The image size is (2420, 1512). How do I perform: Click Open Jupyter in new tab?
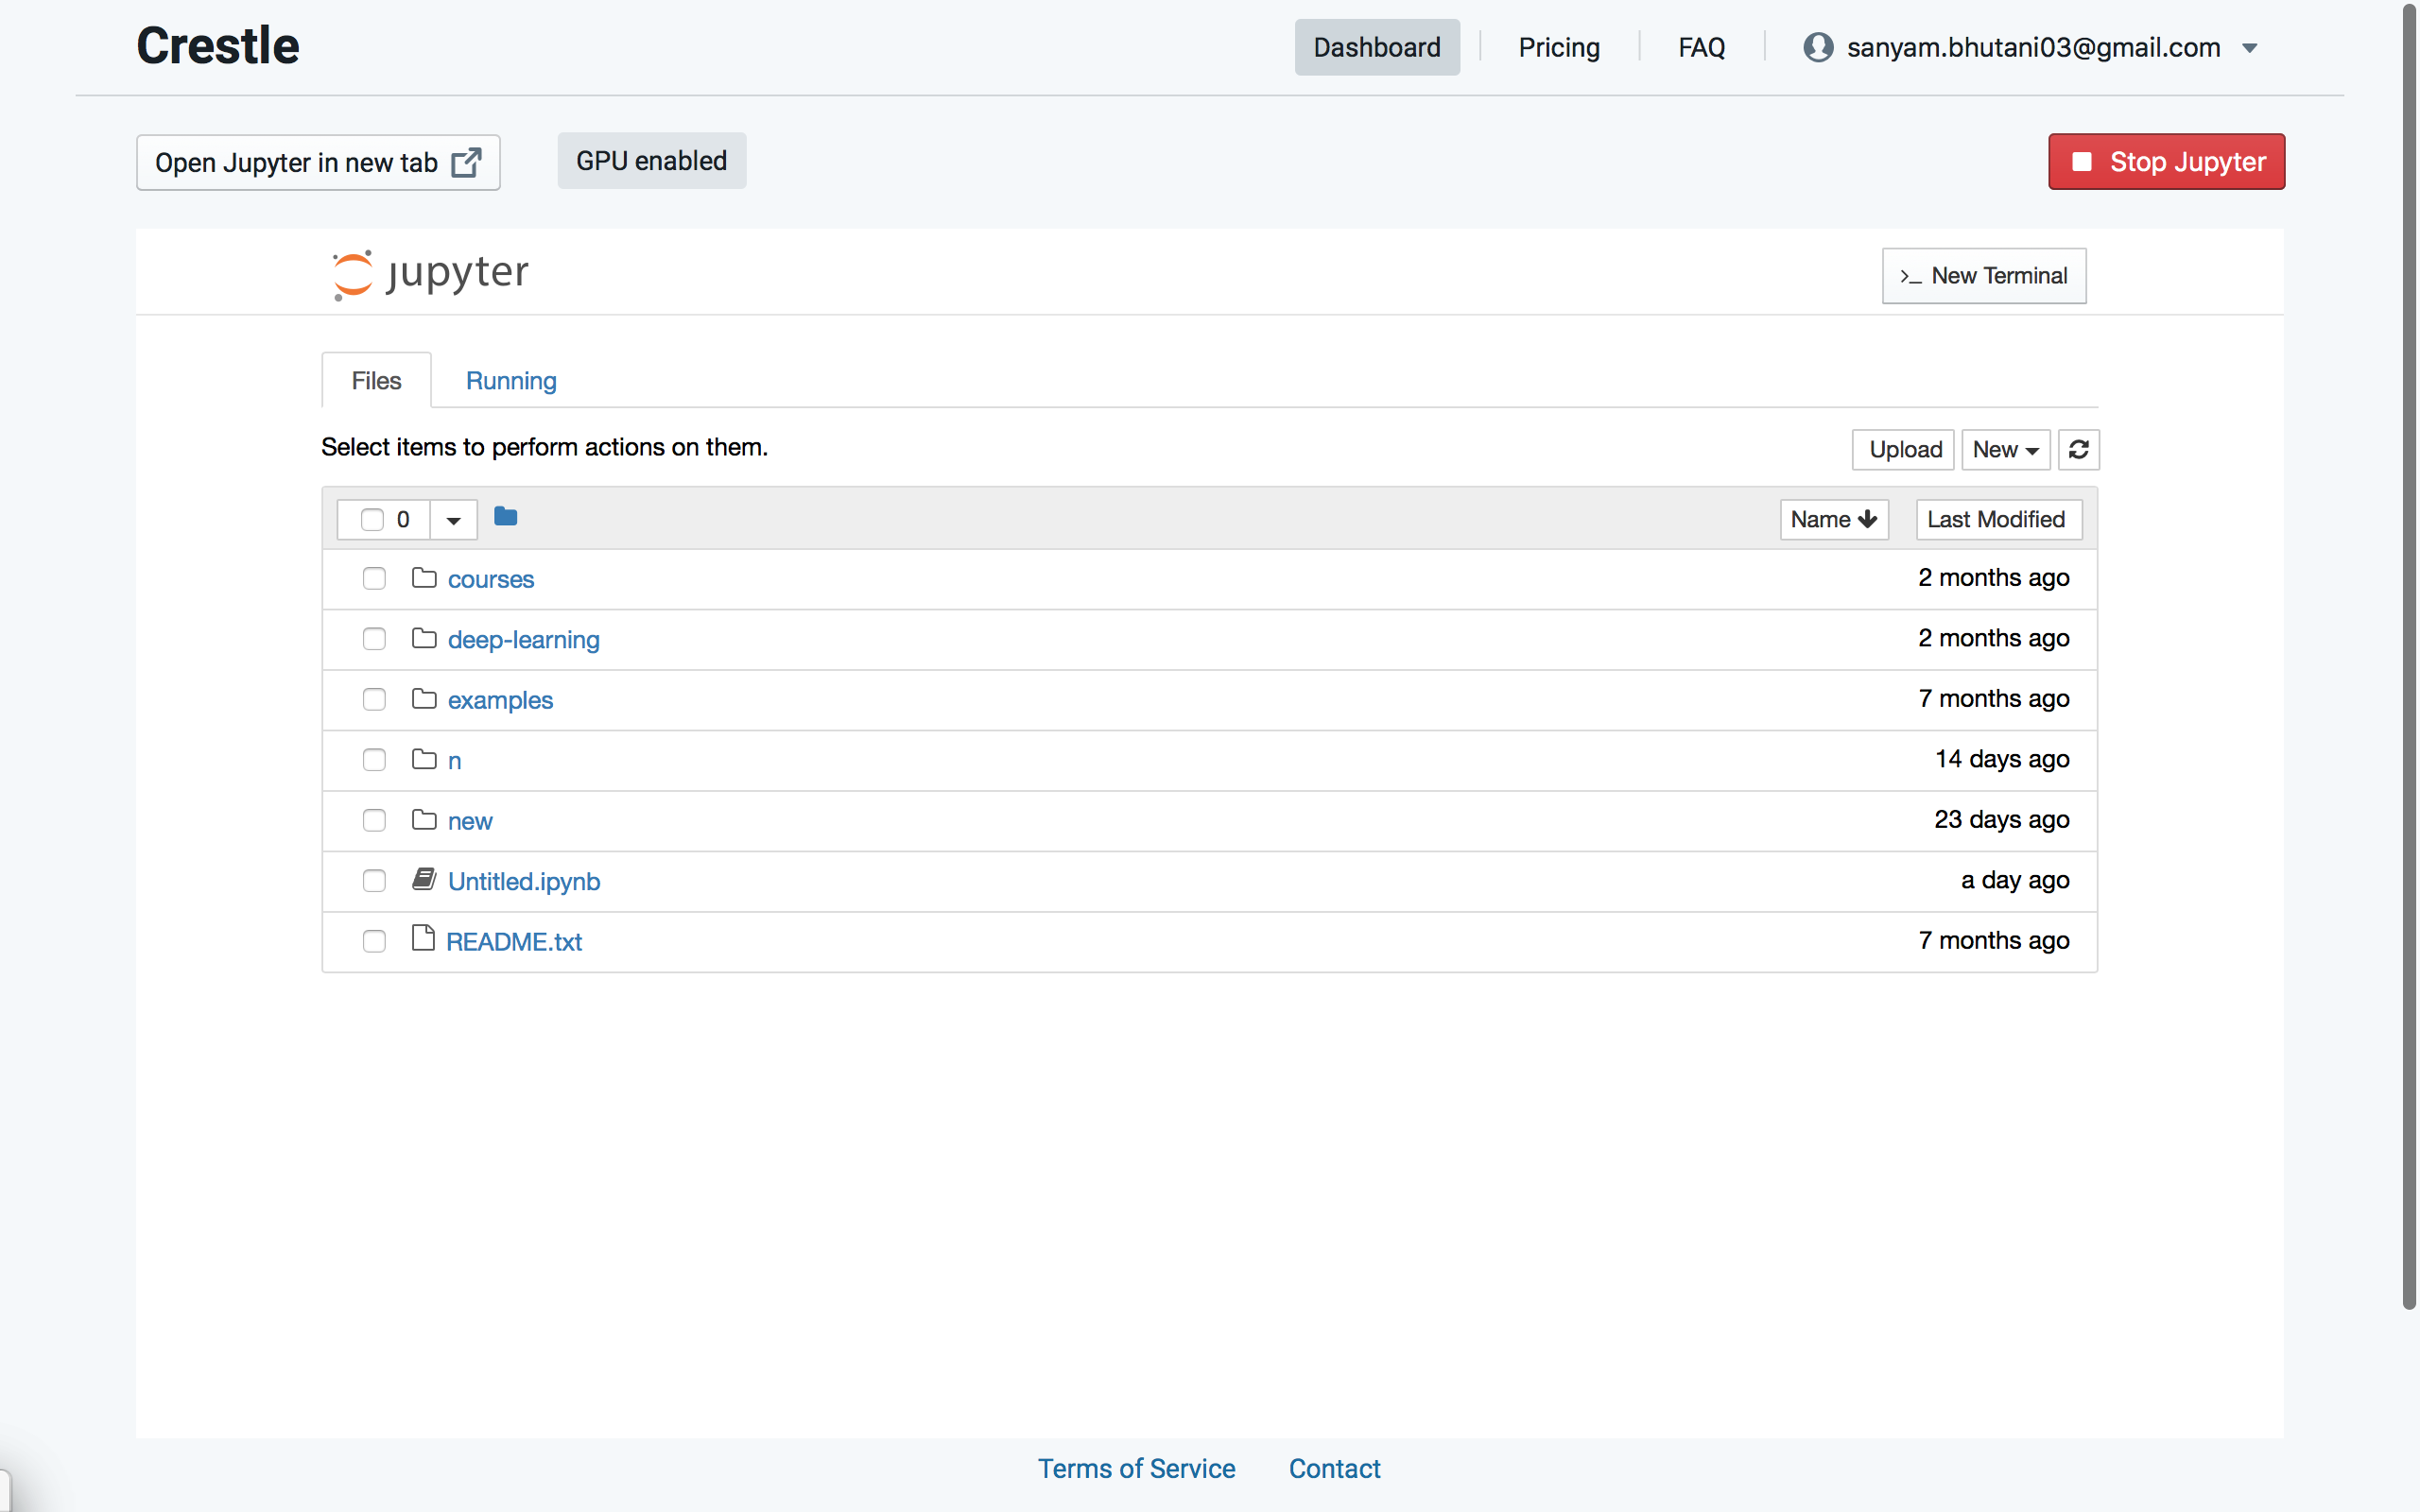pos(318,162)
